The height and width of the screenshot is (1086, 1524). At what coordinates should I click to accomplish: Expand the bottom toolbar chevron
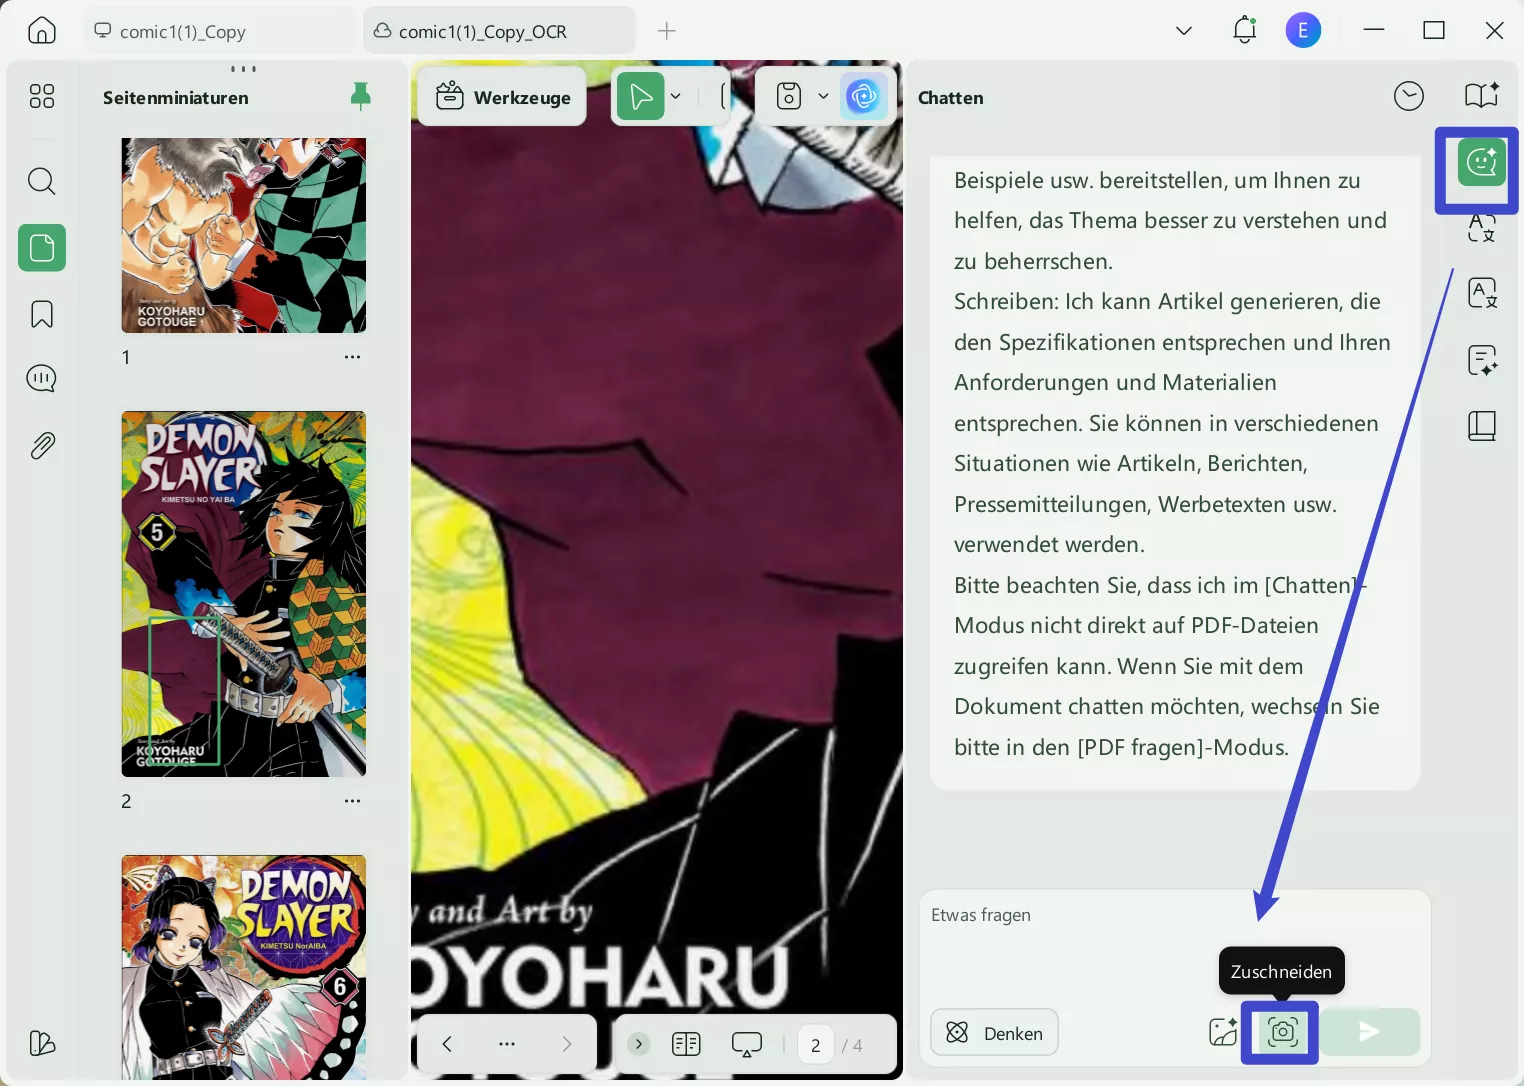tap(638, 1045)
